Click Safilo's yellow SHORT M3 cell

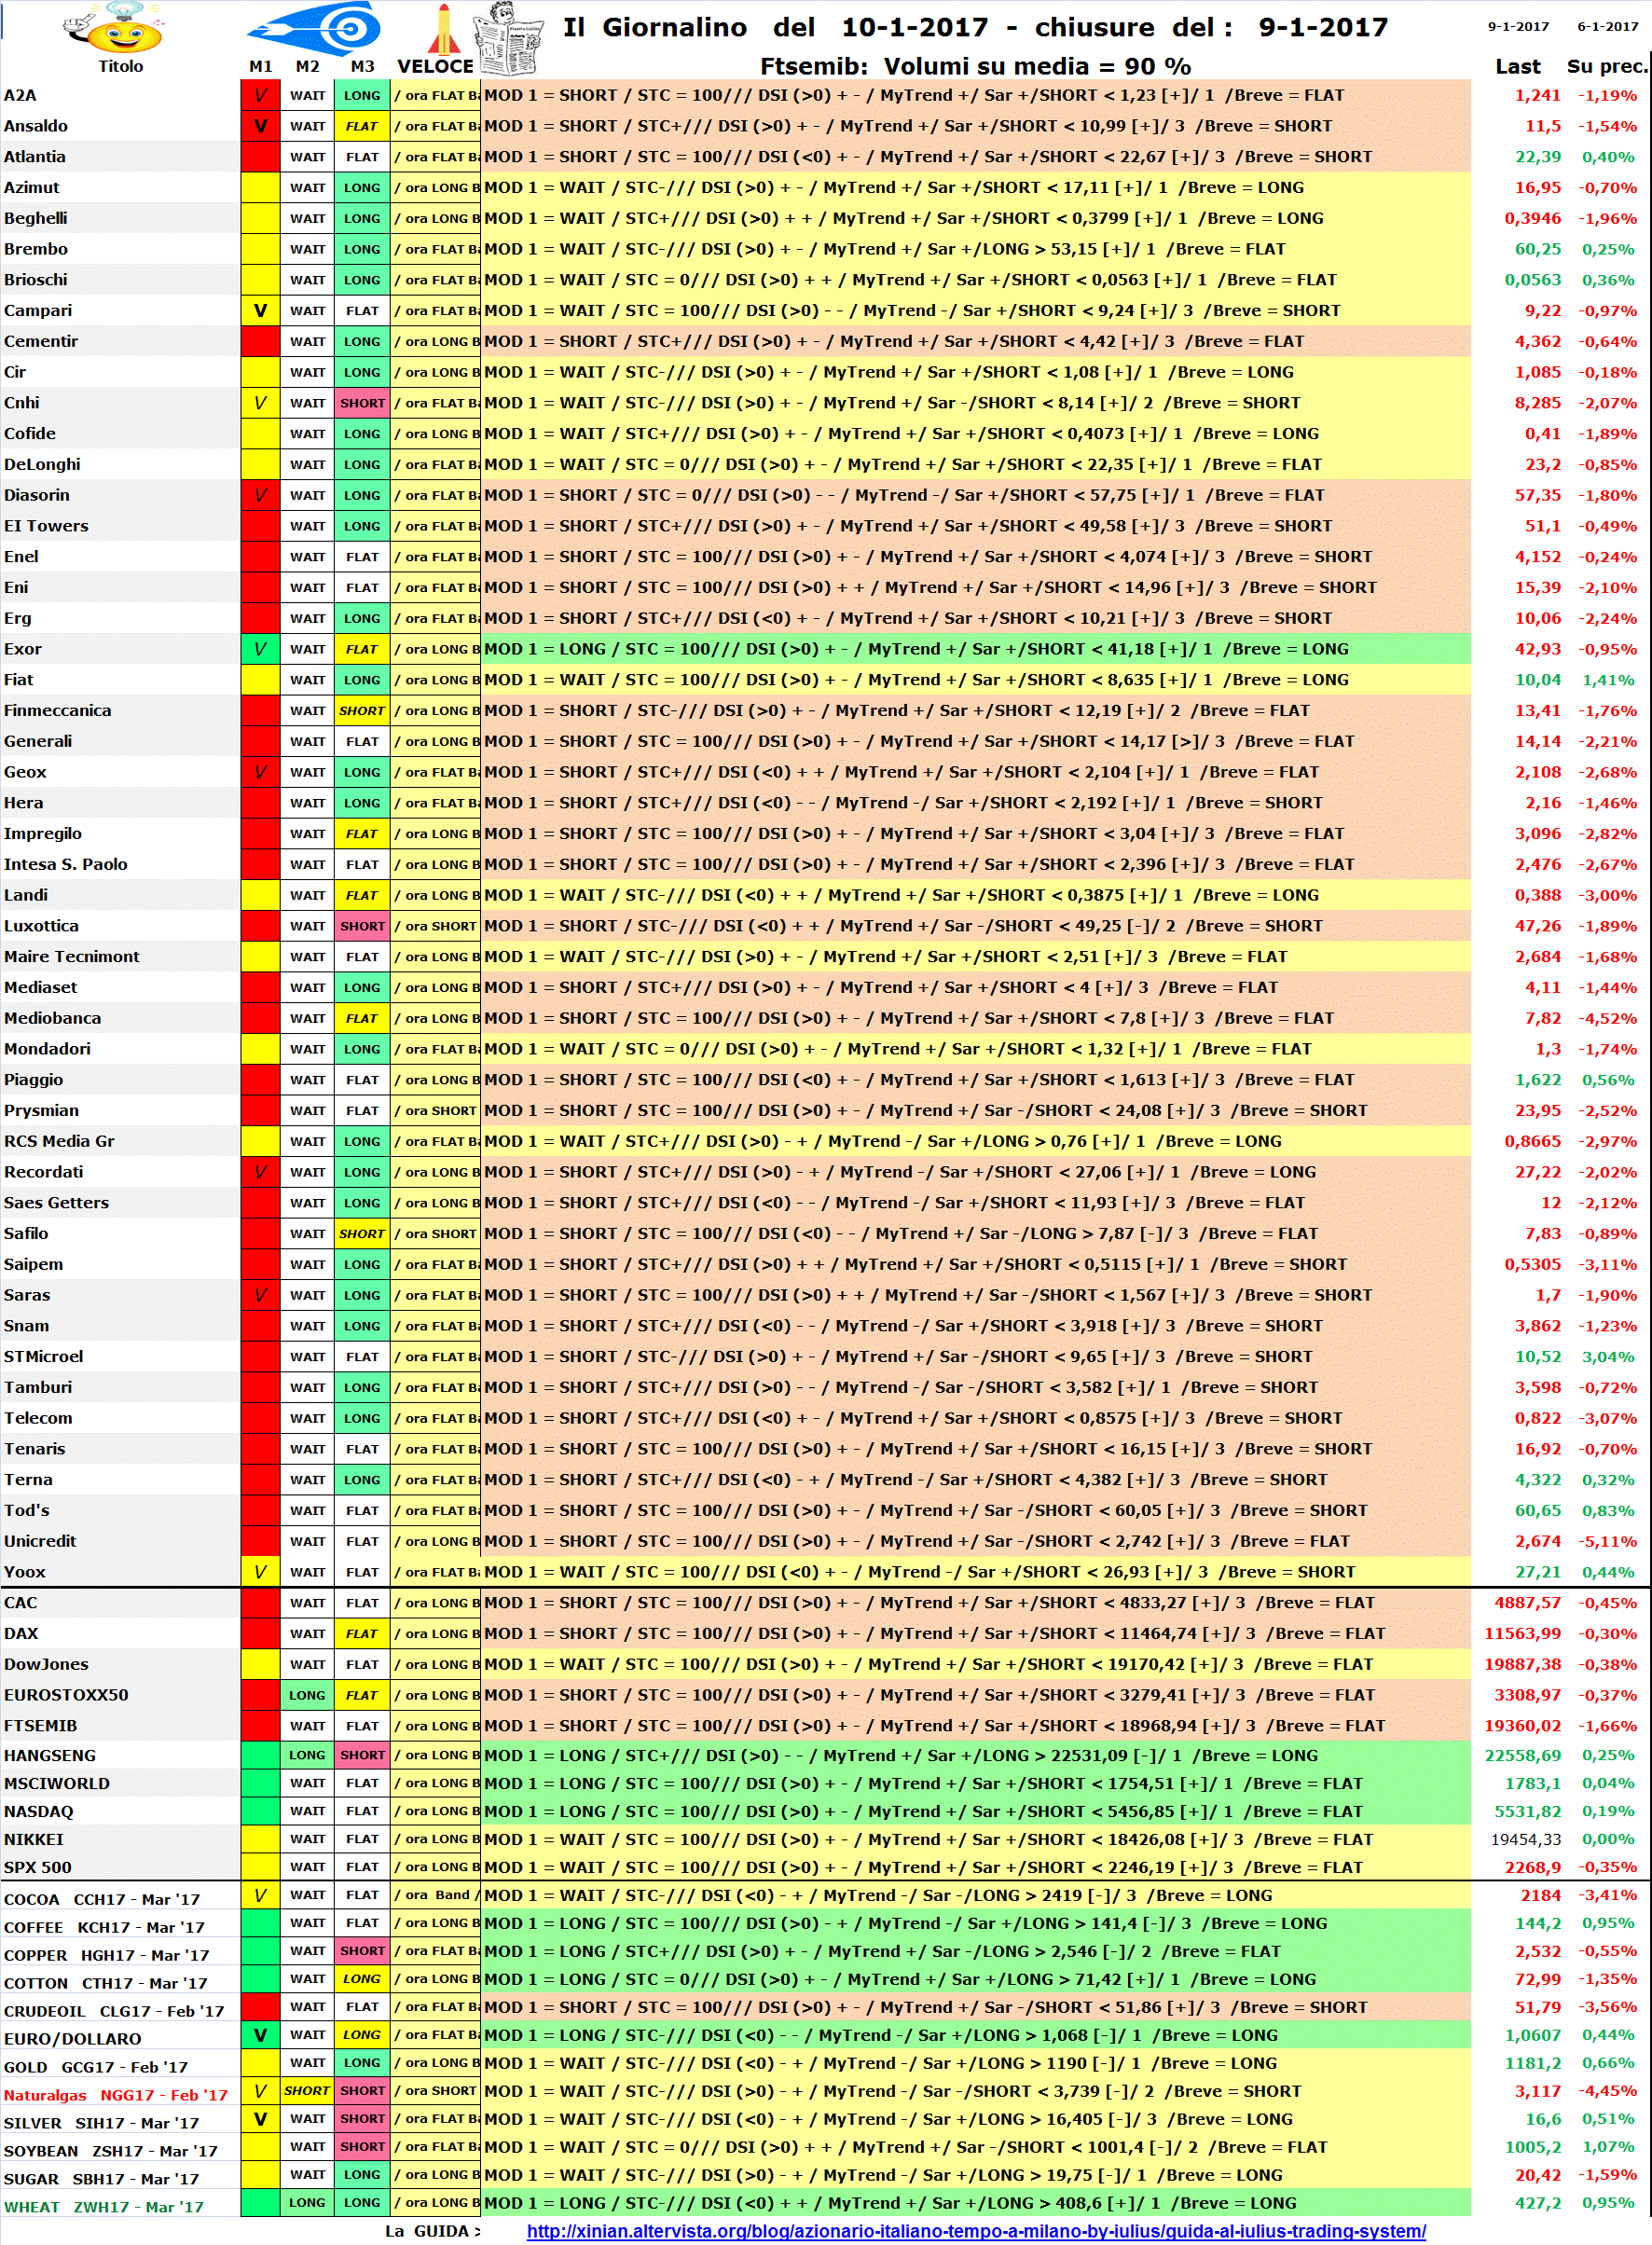362,1234
